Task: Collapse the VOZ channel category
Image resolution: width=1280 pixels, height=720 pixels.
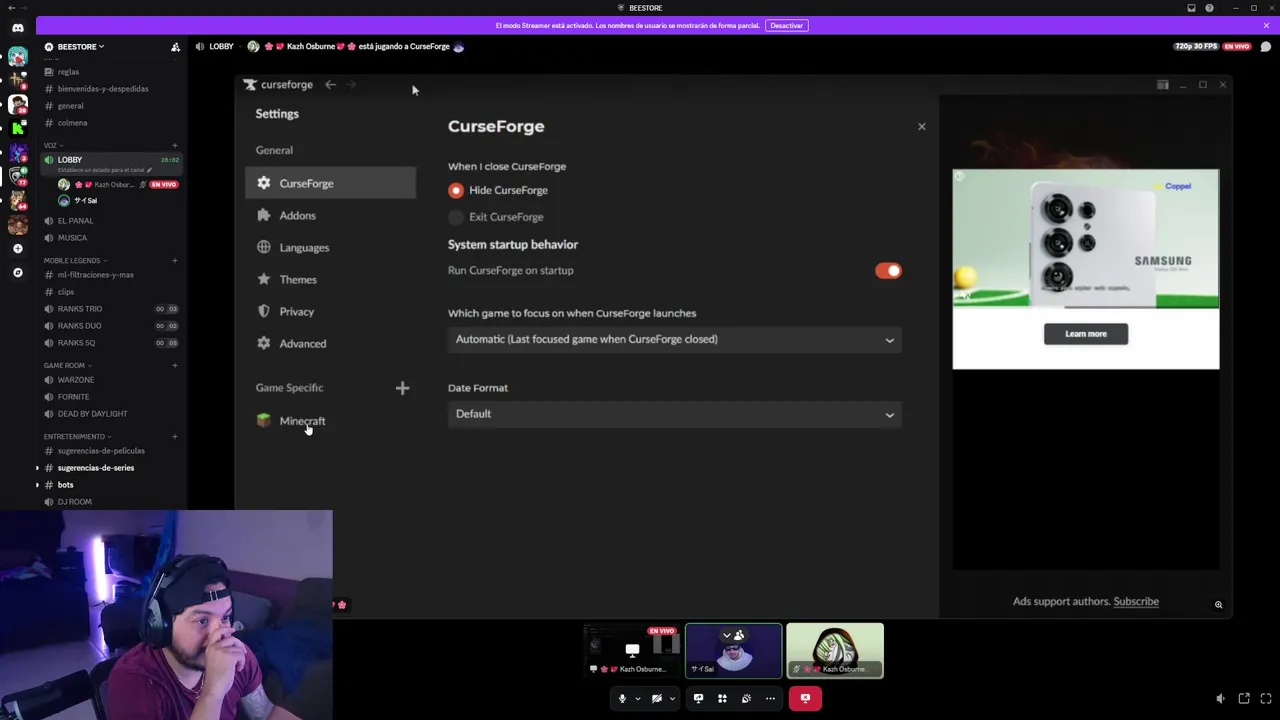Action: (53, 146)
